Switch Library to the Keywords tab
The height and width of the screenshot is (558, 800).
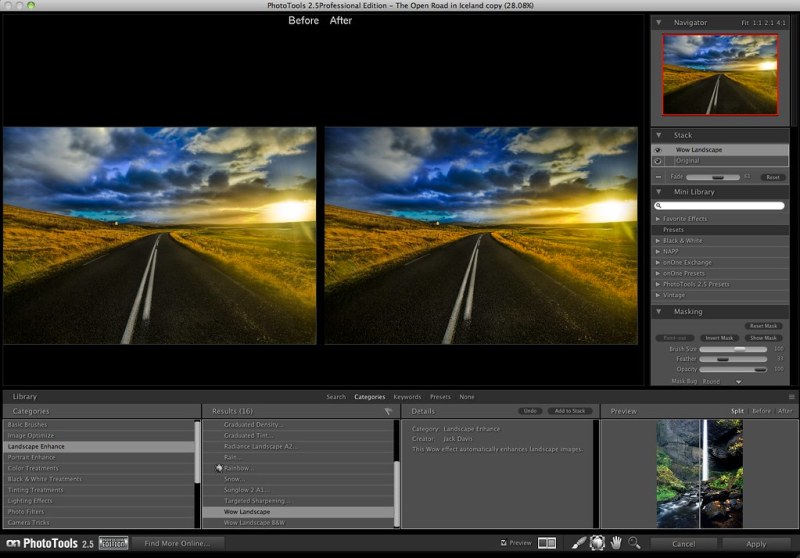click(x=407, y=397)
